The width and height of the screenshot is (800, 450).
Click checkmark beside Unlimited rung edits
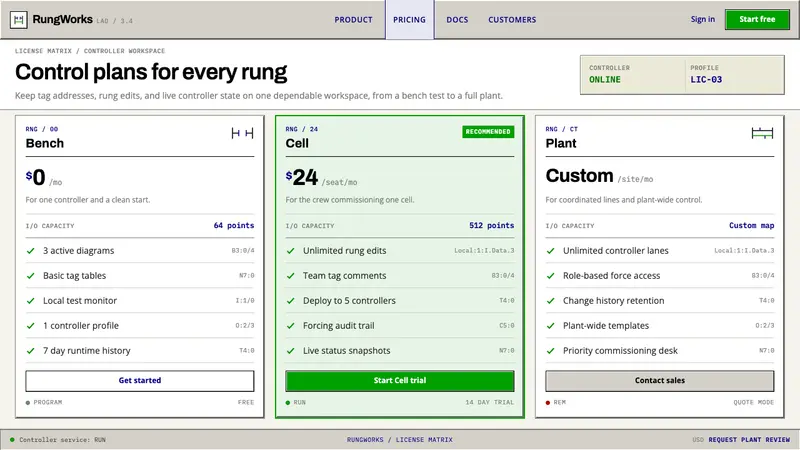[x=291, y=251]
